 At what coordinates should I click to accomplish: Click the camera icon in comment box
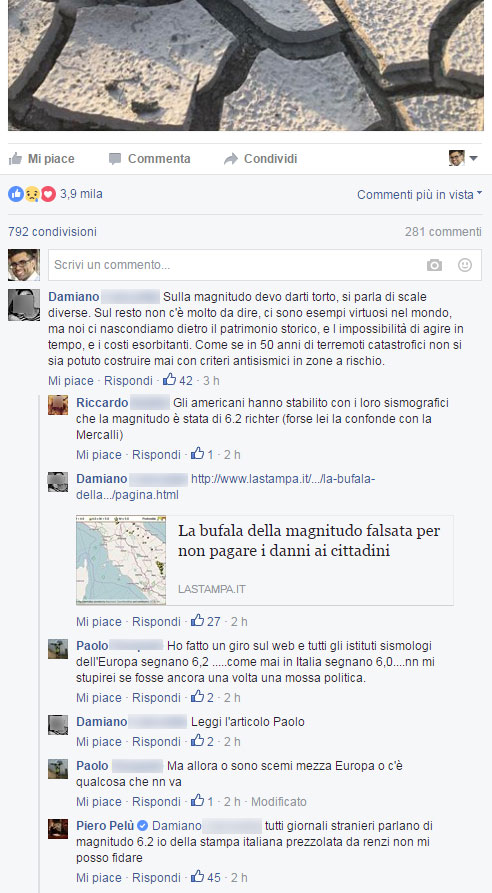tap(434, 265)
